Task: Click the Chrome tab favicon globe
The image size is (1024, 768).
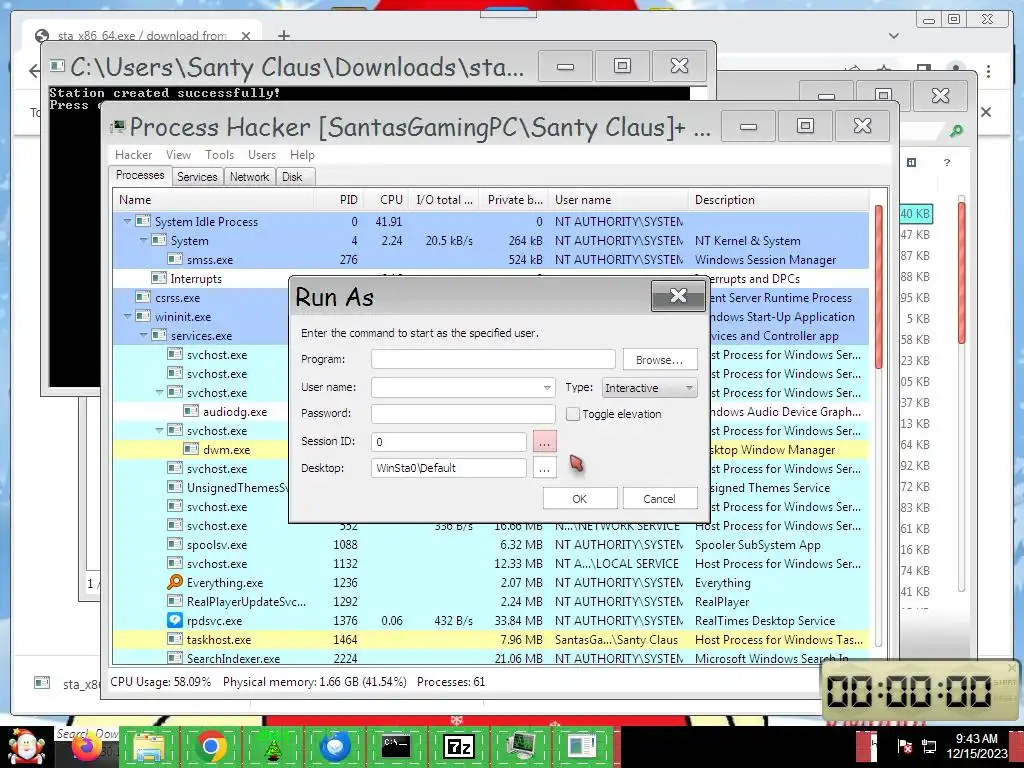Action: click(x=42, y=36)
